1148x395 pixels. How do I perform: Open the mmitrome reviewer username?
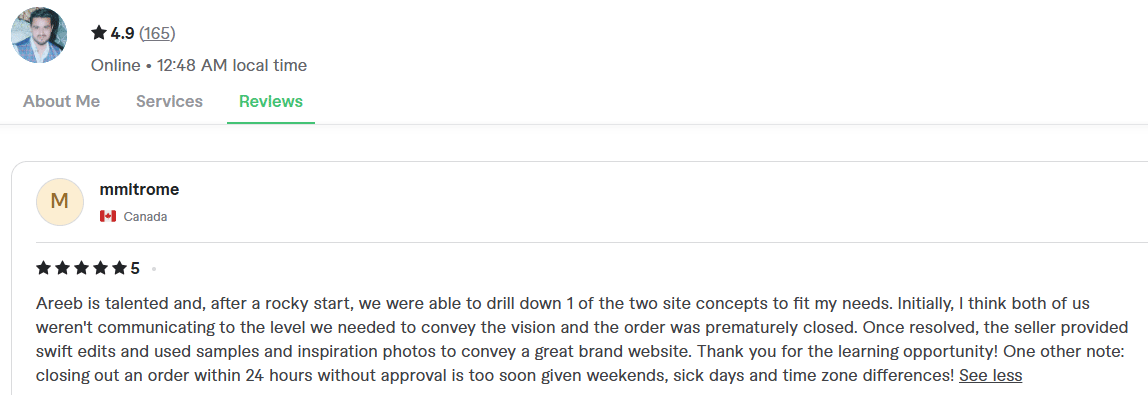[139, 190]
